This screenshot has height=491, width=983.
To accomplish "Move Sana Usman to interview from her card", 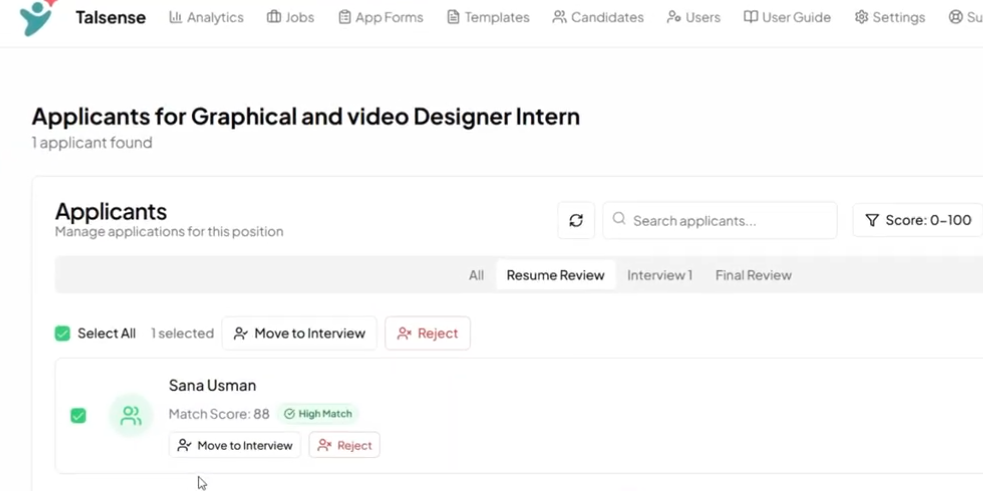I will click(x=235, y=445).
